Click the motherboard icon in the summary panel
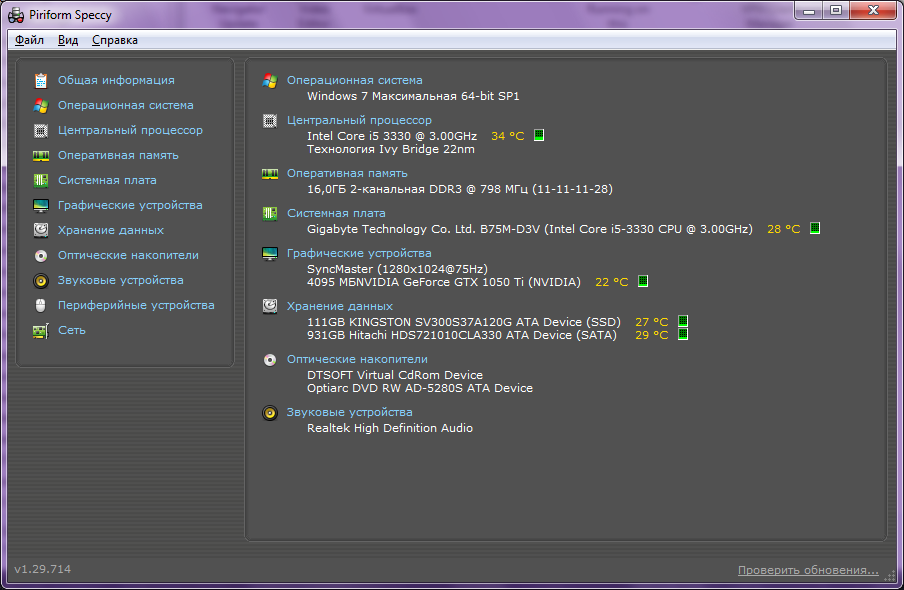 point(270,213)
